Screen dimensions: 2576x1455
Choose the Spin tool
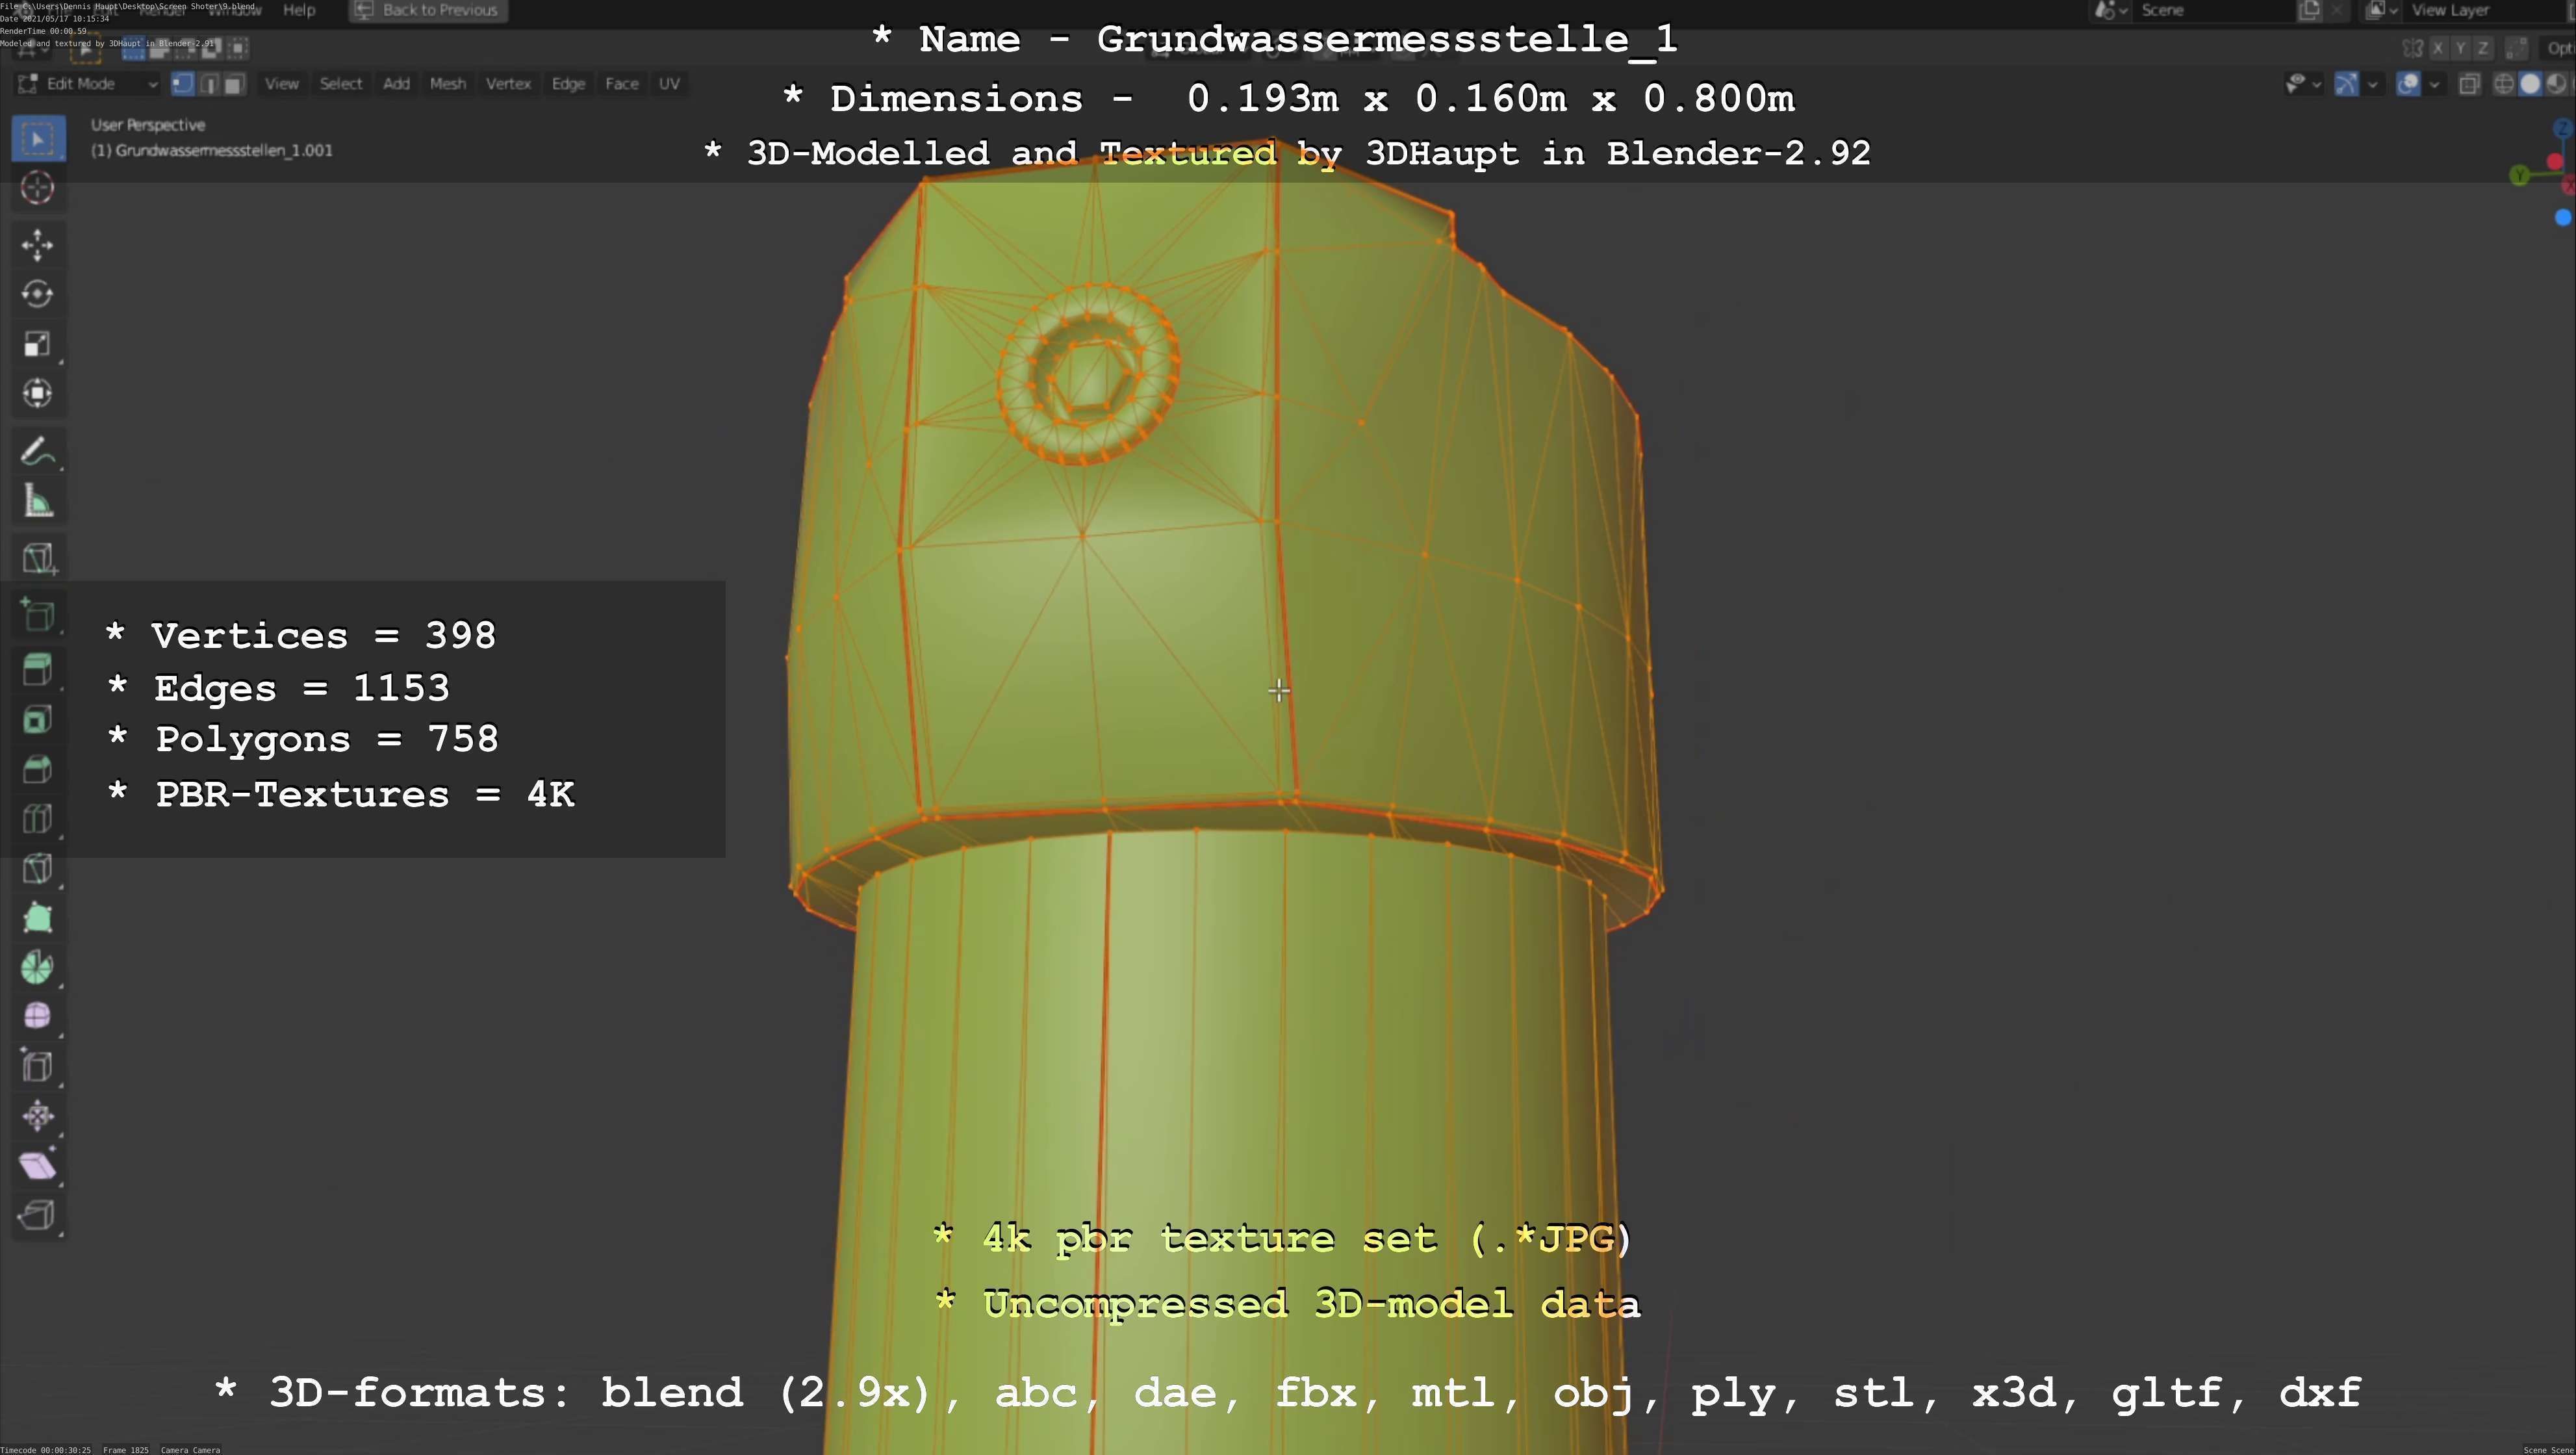(x=38, y=967)
